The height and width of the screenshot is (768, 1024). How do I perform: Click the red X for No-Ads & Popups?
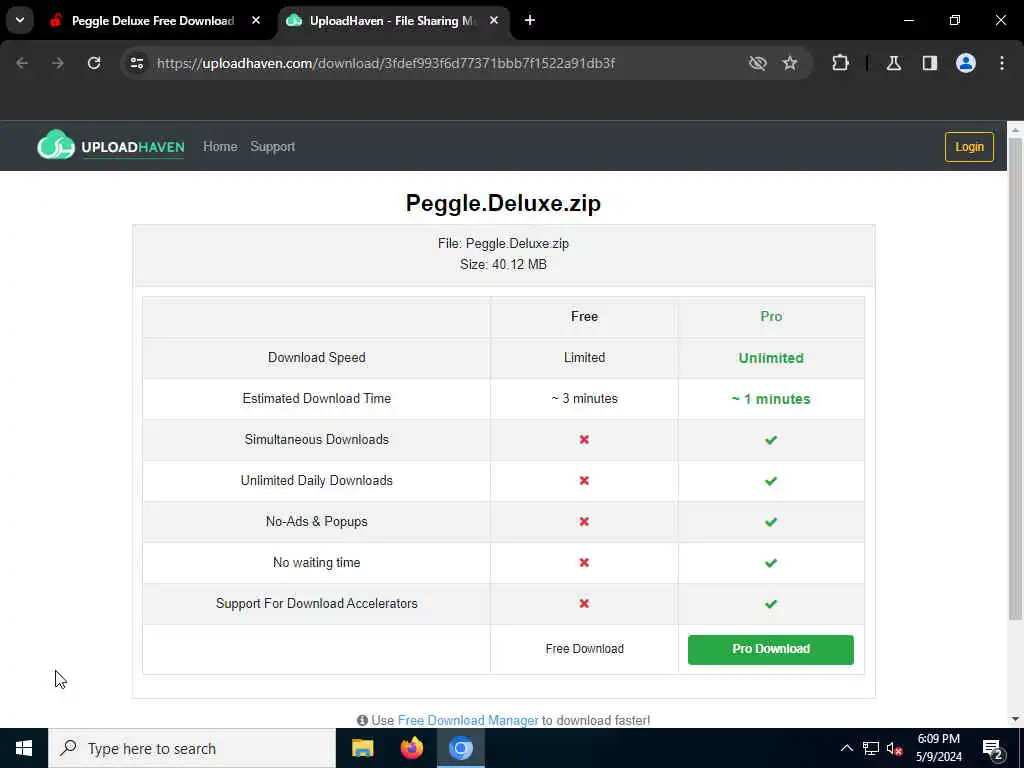(x=584, y=522)
